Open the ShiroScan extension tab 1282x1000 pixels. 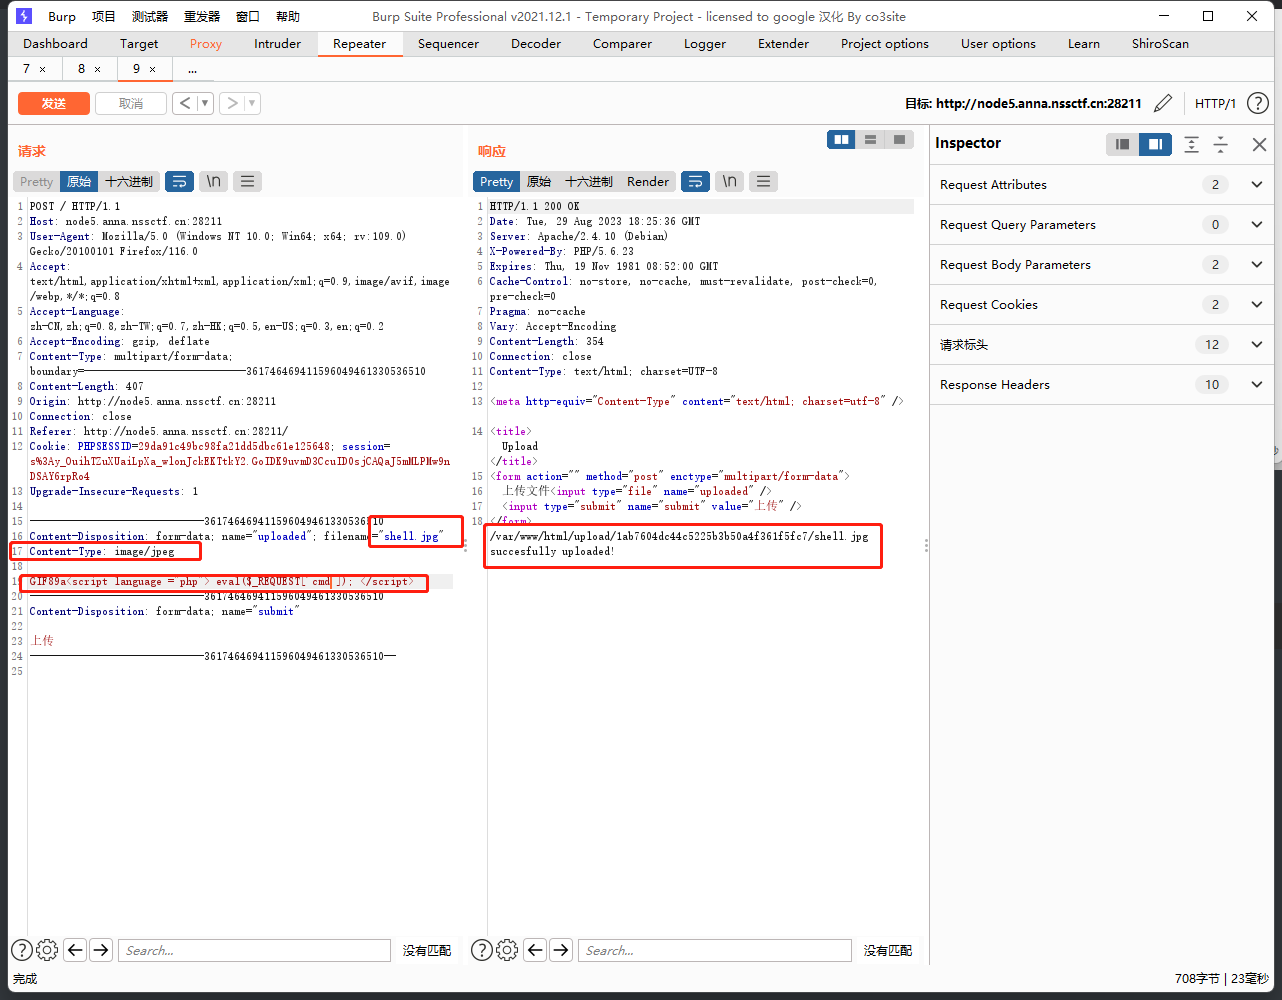coord(1160,43)
